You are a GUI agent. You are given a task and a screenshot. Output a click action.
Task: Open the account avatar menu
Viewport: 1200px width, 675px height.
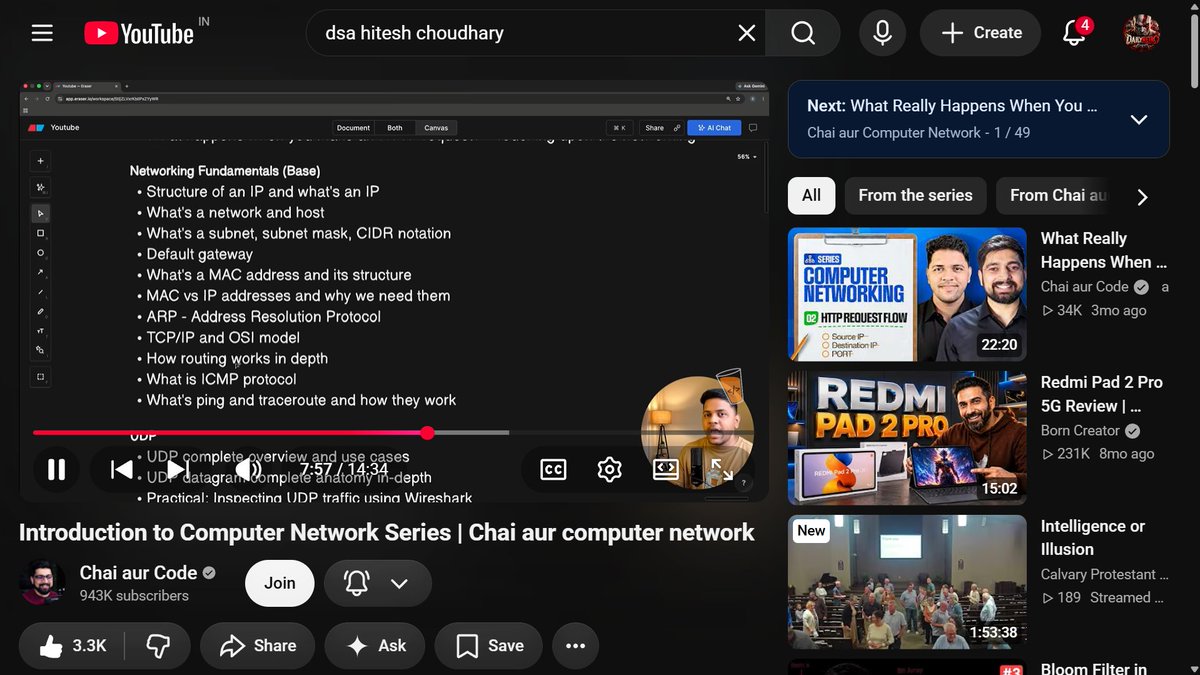(x=1141, y=33)
